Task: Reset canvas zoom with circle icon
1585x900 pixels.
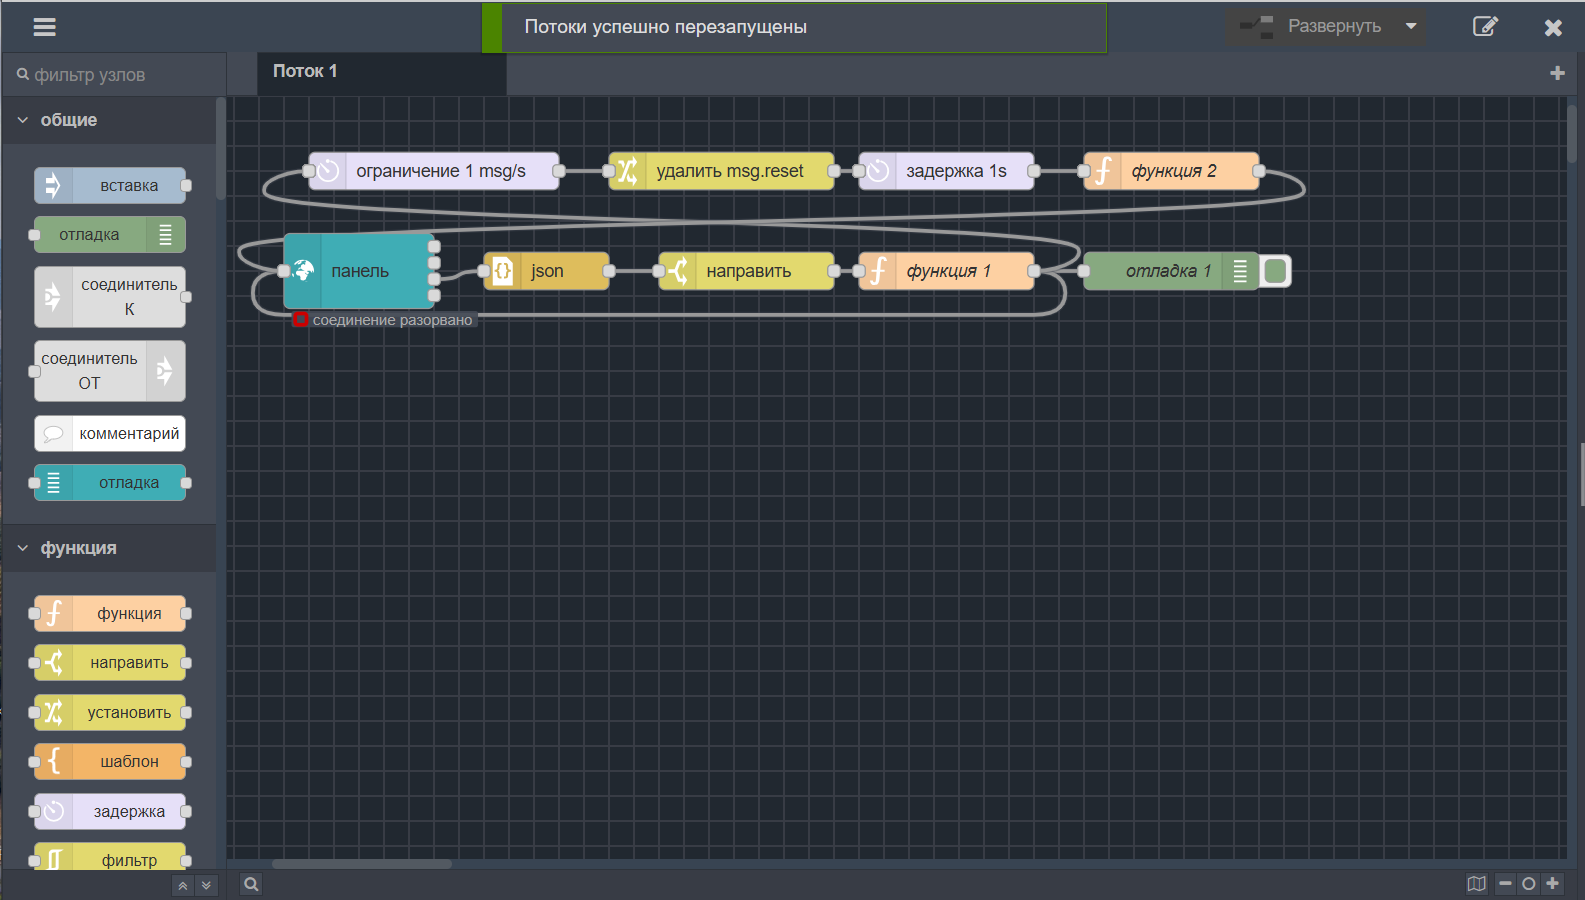Action: [x=1528, y=884]
